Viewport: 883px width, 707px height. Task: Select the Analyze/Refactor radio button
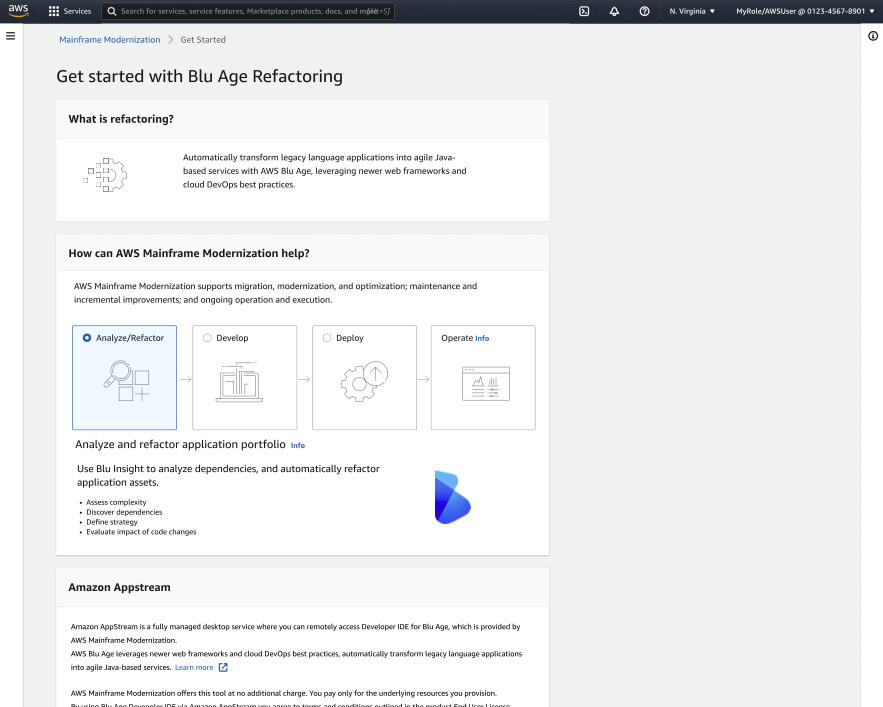[87, 338]
